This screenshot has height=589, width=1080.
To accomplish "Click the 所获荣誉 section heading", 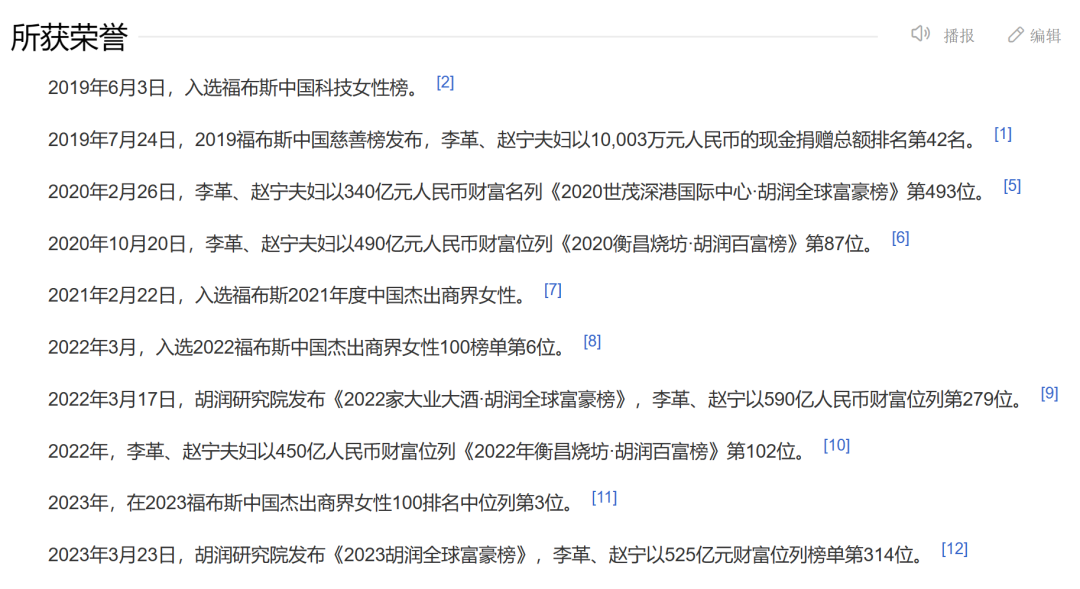I will point(69,37).
